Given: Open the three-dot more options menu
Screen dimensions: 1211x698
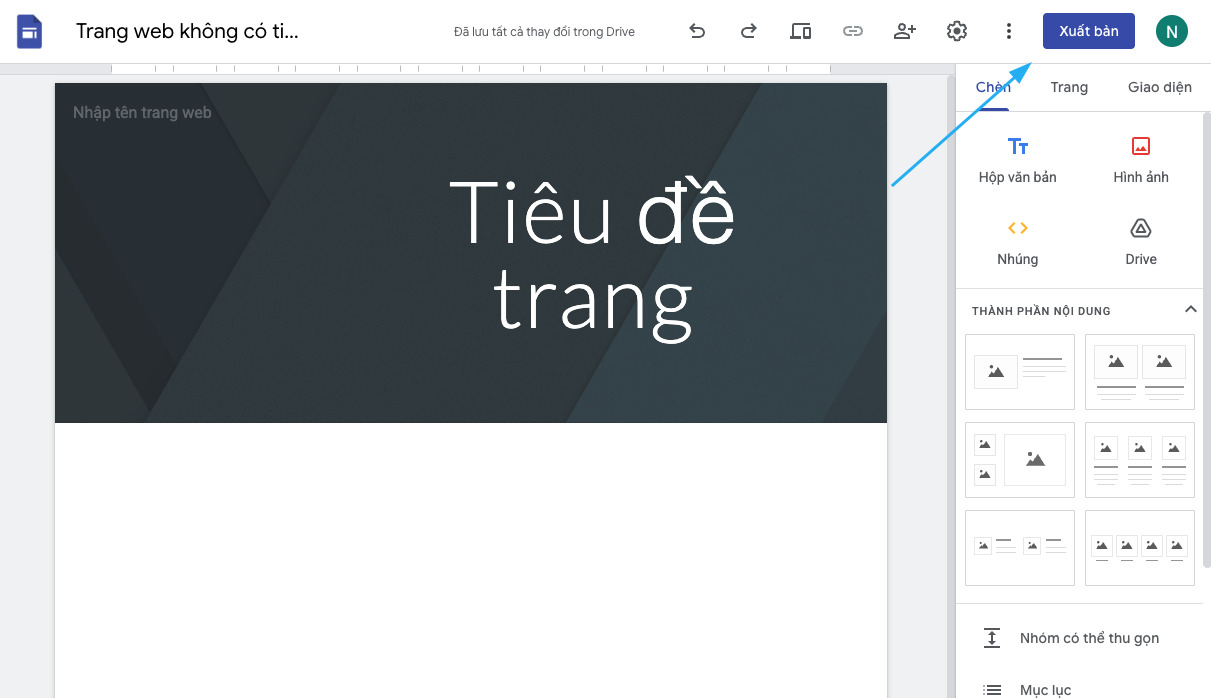Looking at the screenshot, I should pyautogui.click(x=1008, y=31).
